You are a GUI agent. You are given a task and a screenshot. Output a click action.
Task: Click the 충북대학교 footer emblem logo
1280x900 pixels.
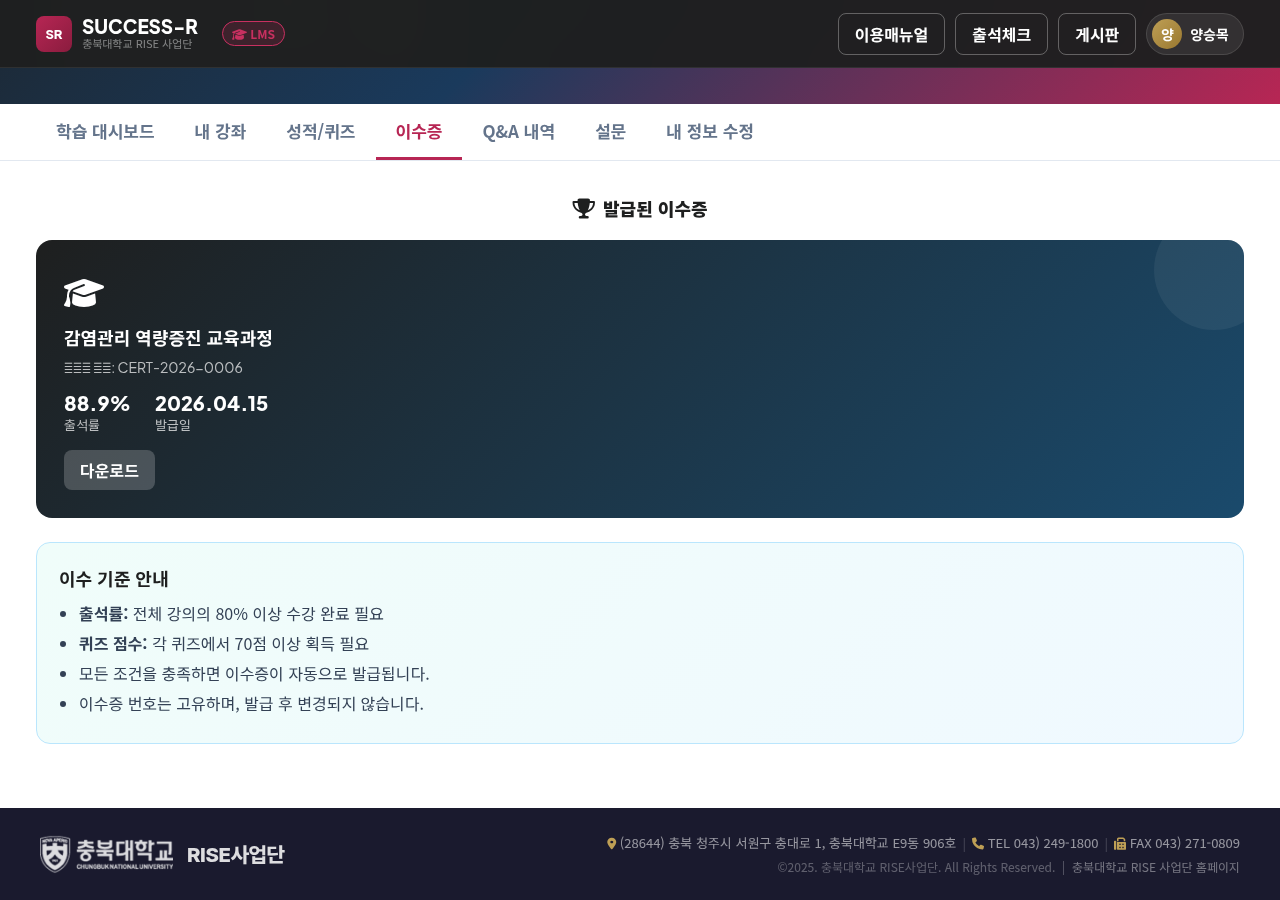(x=107, y=854)
